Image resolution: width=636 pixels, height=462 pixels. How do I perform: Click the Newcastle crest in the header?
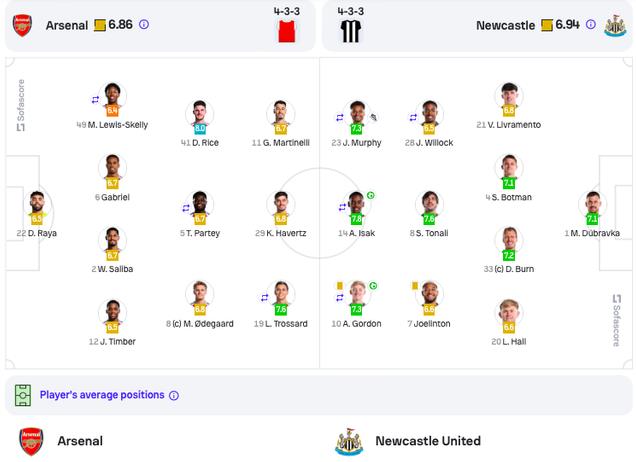coord(615,26)
